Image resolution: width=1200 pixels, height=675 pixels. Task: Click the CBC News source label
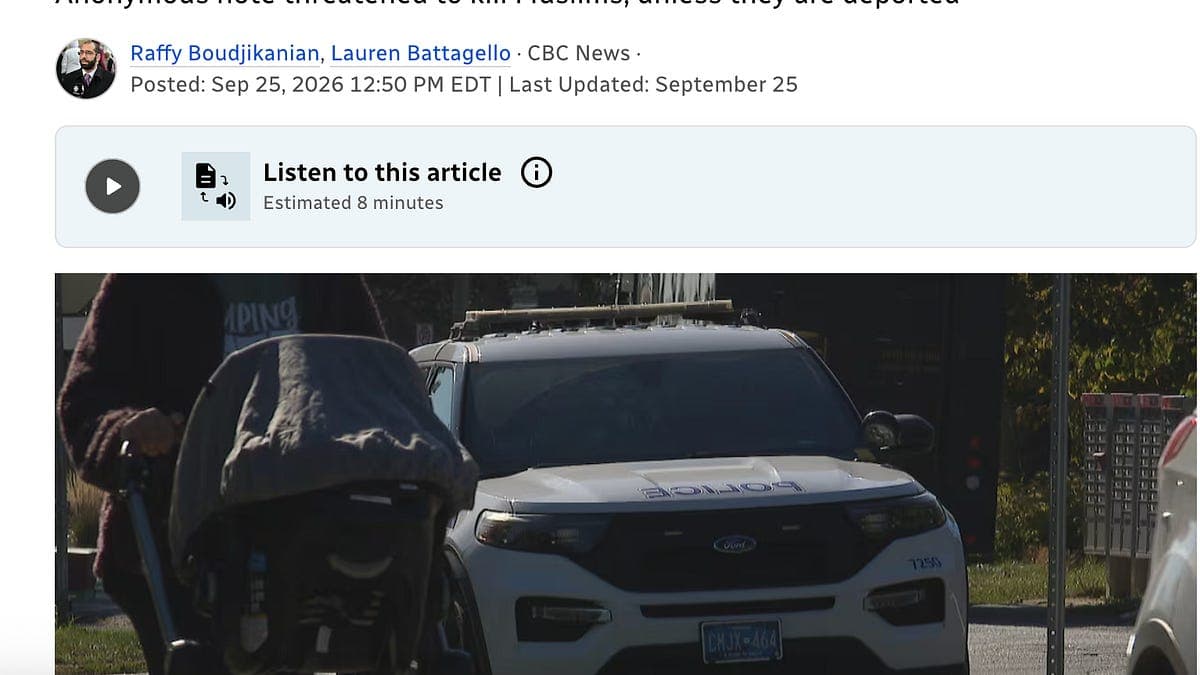(x=579, y=53)
